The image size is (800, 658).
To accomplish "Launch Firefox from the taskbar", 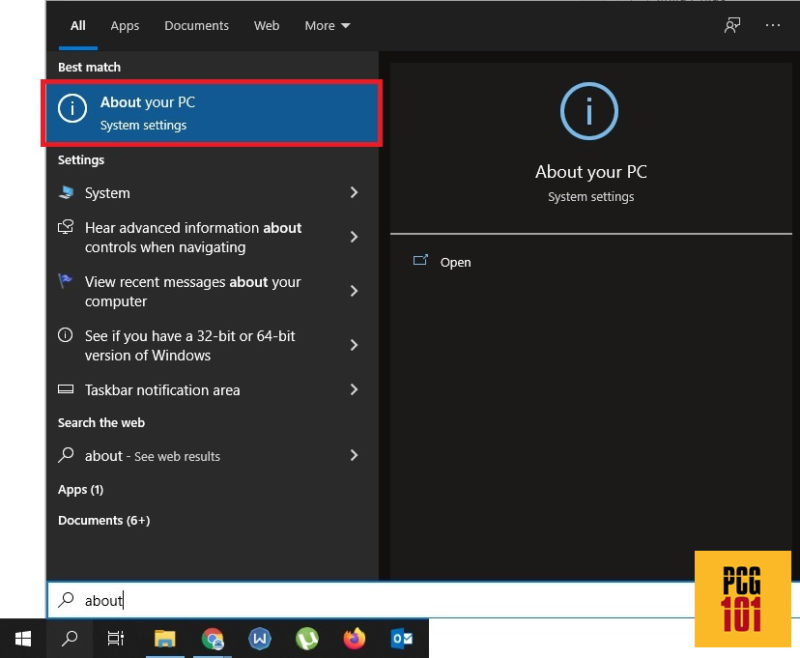I will 353,637.
